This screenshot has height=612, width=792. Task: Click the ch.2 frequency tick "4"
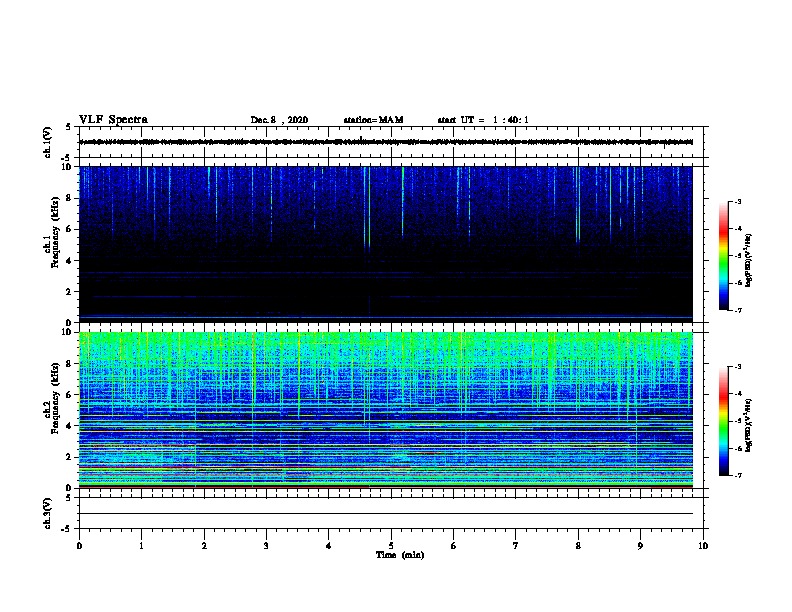coord(69,426)
